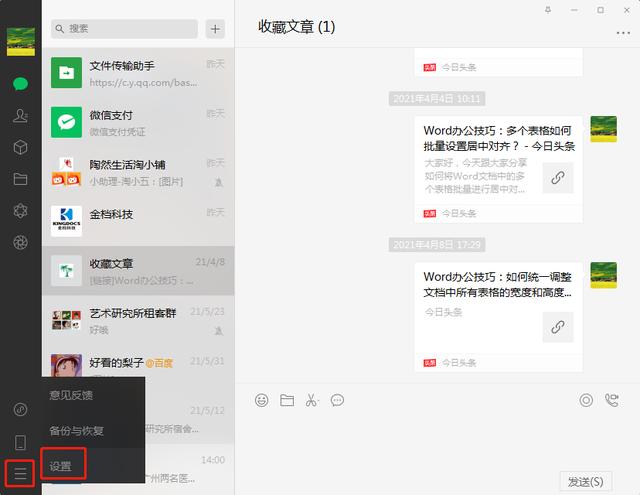This screenshot has height=495, width=640.
Task: Click the search box
Action: click(124, 29)
